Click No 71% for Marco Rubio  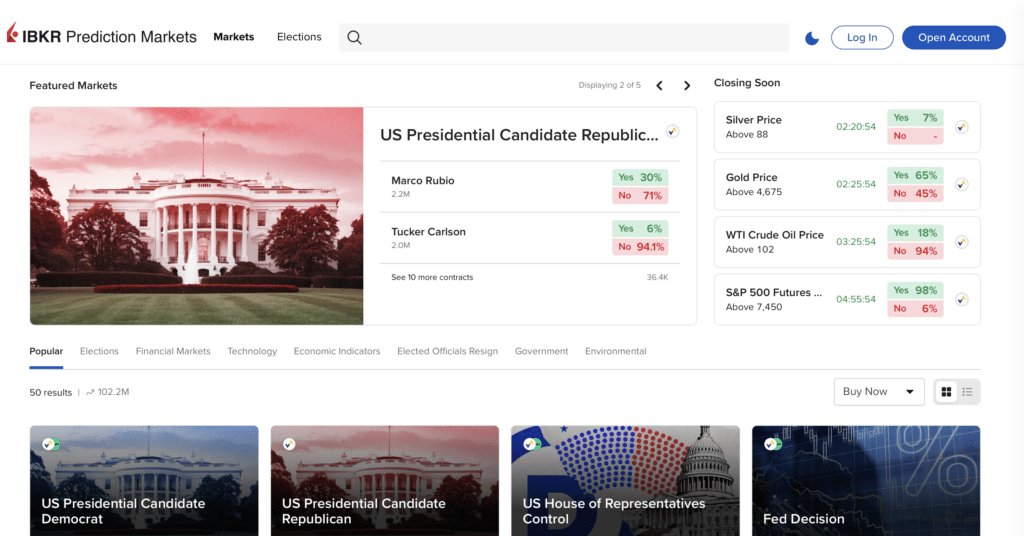tap(640, 195)
